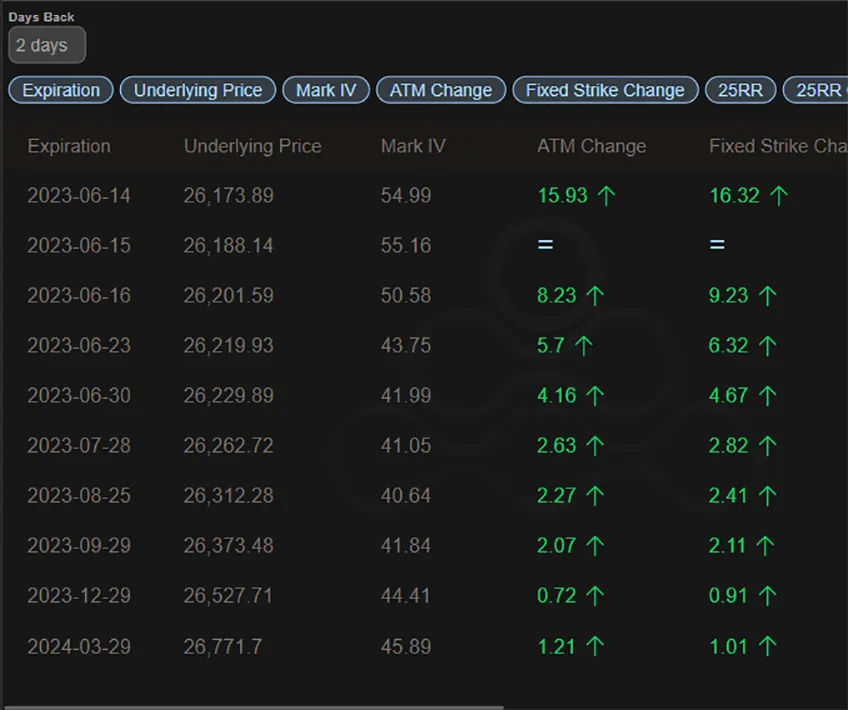Click ATM Change value 0.72

(556, 595)
